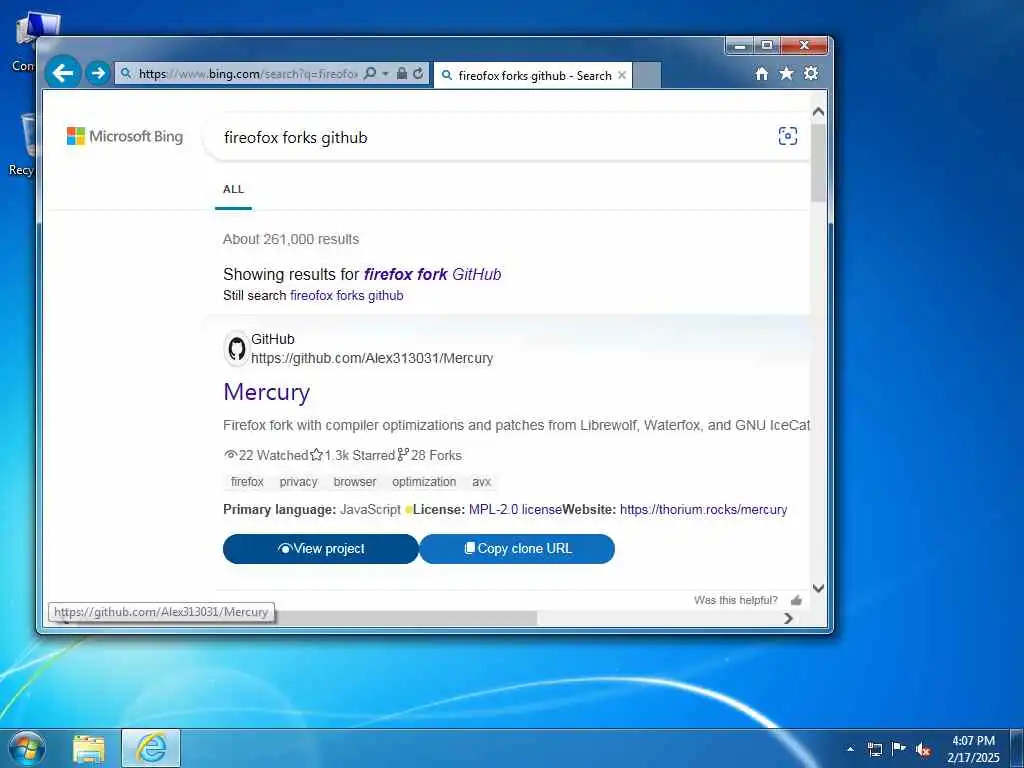Click the horizontal scrollbar right arrow
Screen dimensions: 1024x768
click(x=788, y=618)
